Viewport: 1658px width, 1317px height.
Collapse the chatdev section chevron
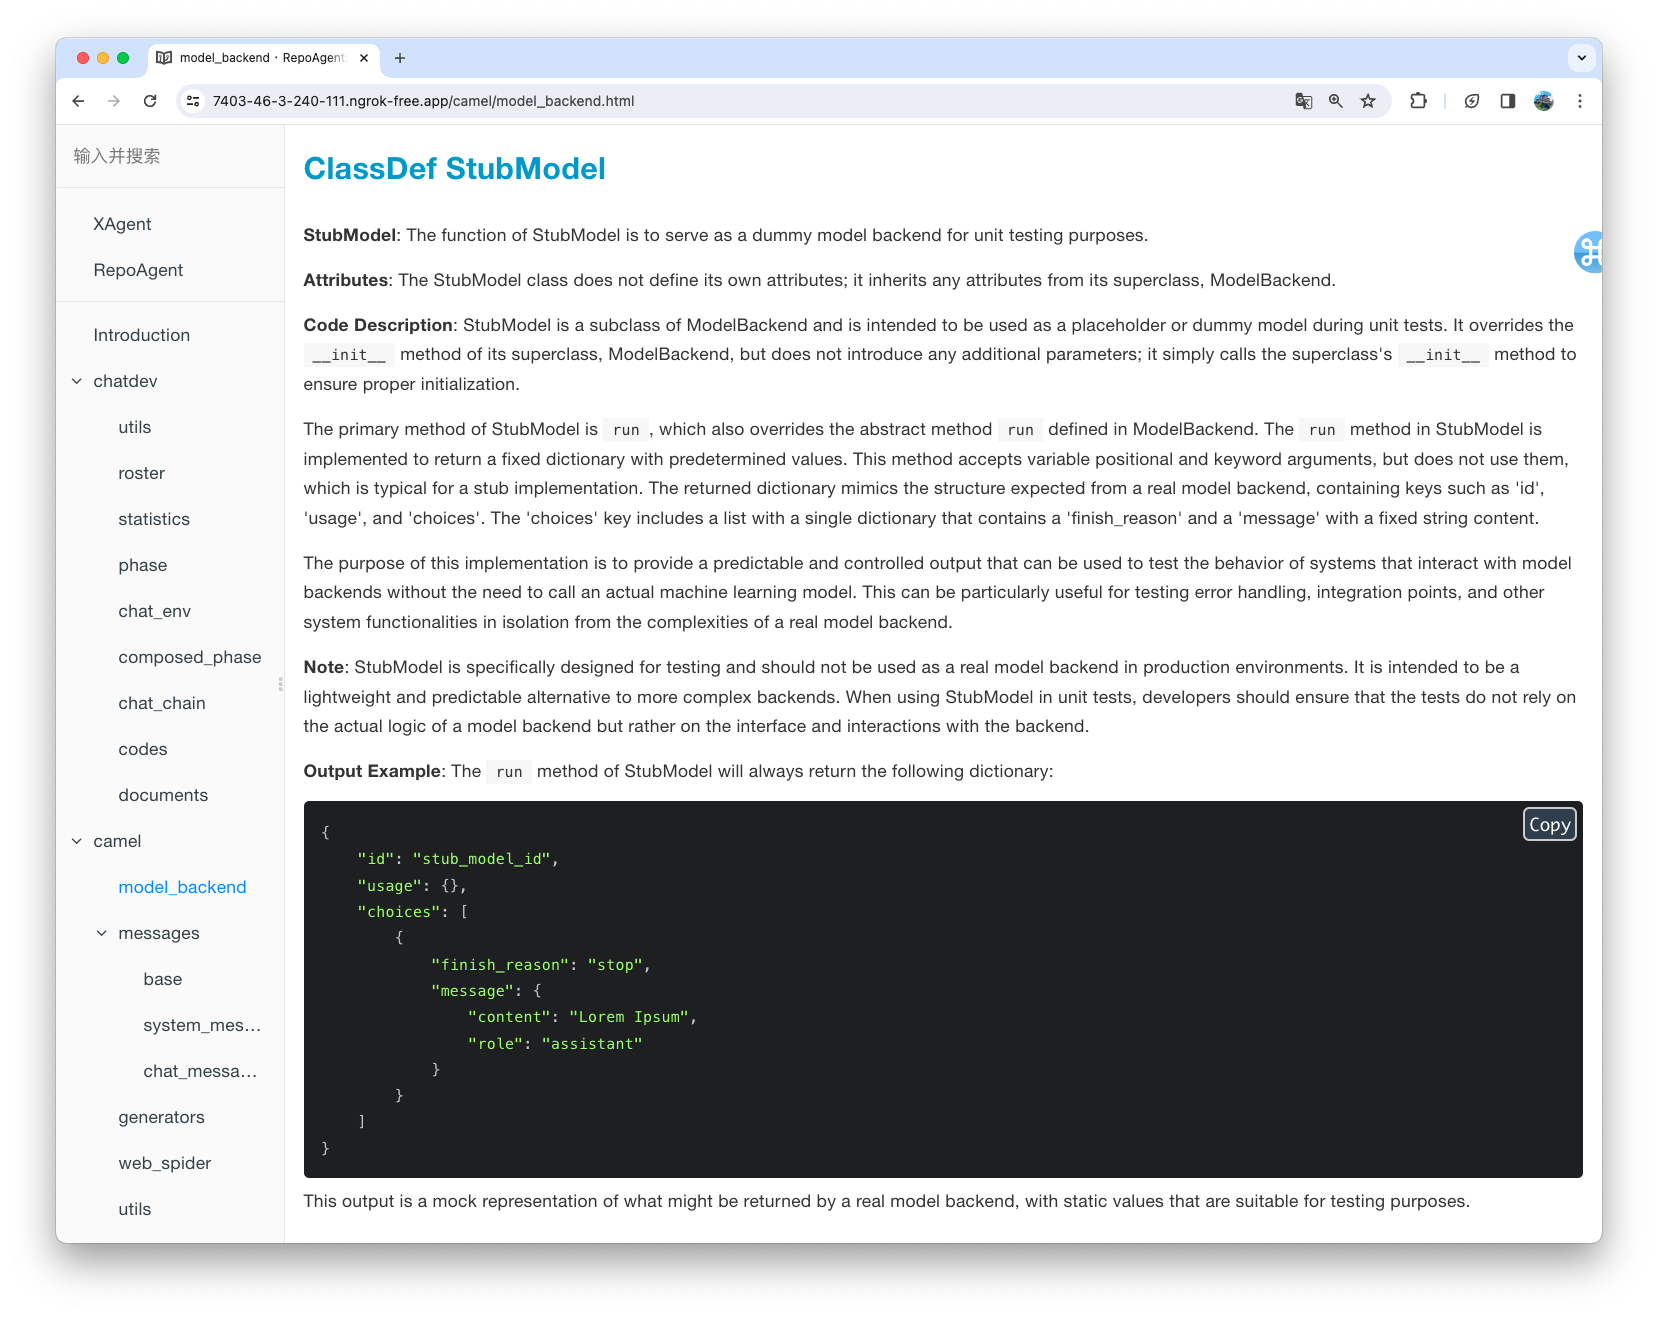(x=77, y=381)
